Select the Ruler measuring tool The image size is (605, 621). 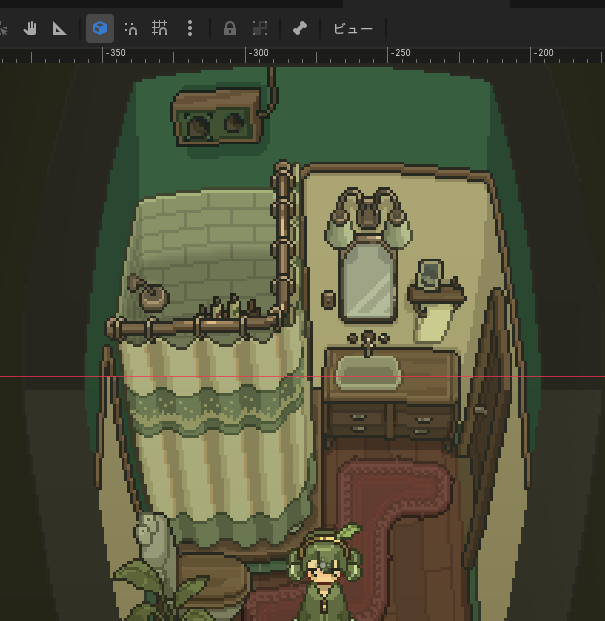click(x=59, y=29)
